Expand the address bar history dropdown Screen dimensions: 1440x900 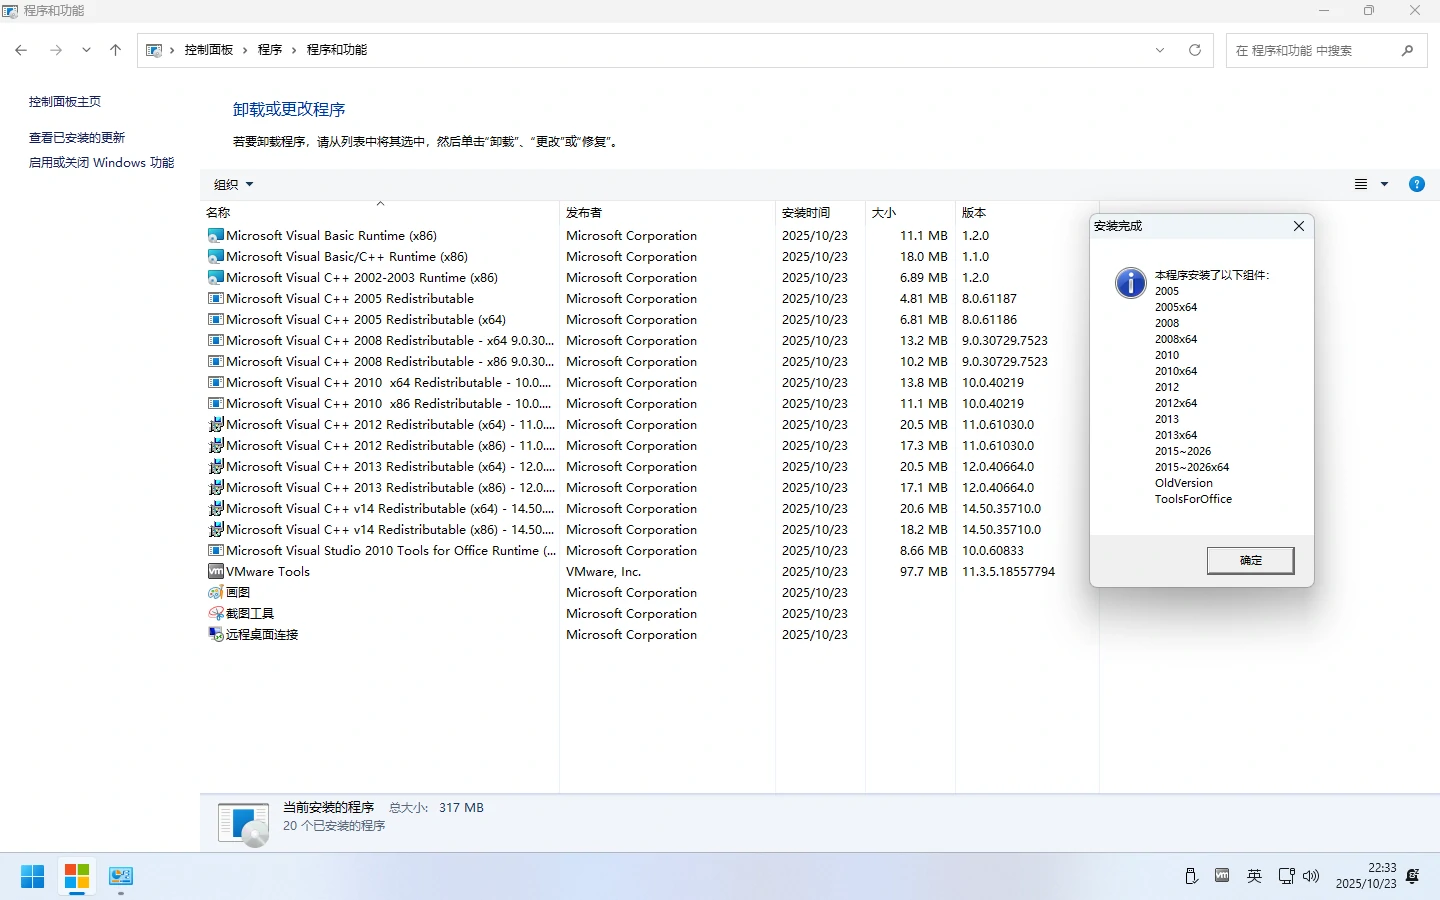pyautogui.click(x=1160, y=50)
